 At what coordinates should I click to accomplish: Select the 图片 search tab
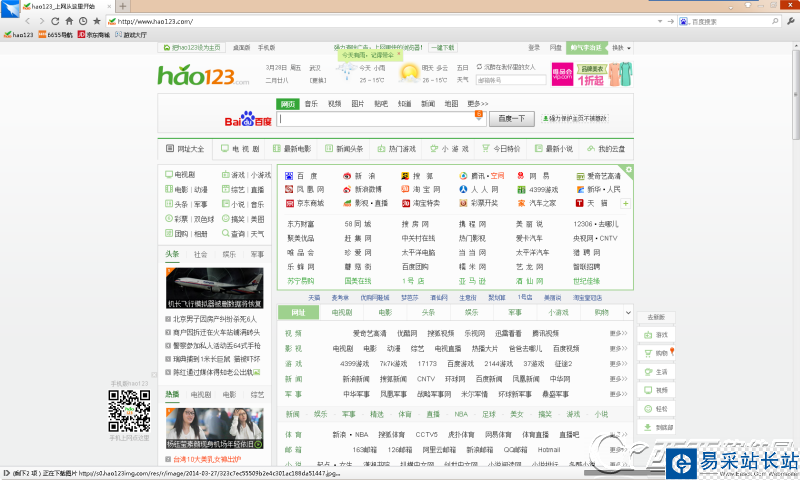pyautogui.click(x=358, y=104)
